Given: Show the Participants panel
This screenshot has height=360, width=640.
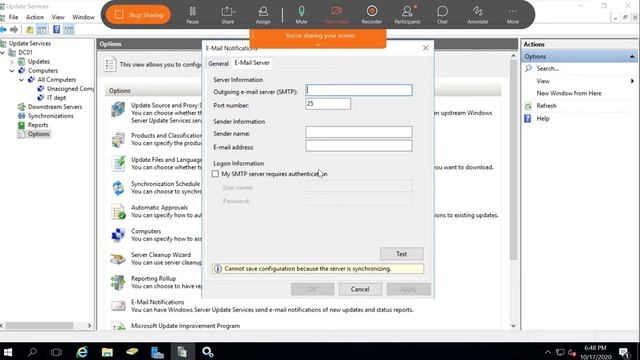Looking at the screenshot, I should click(x=407, y=15).
